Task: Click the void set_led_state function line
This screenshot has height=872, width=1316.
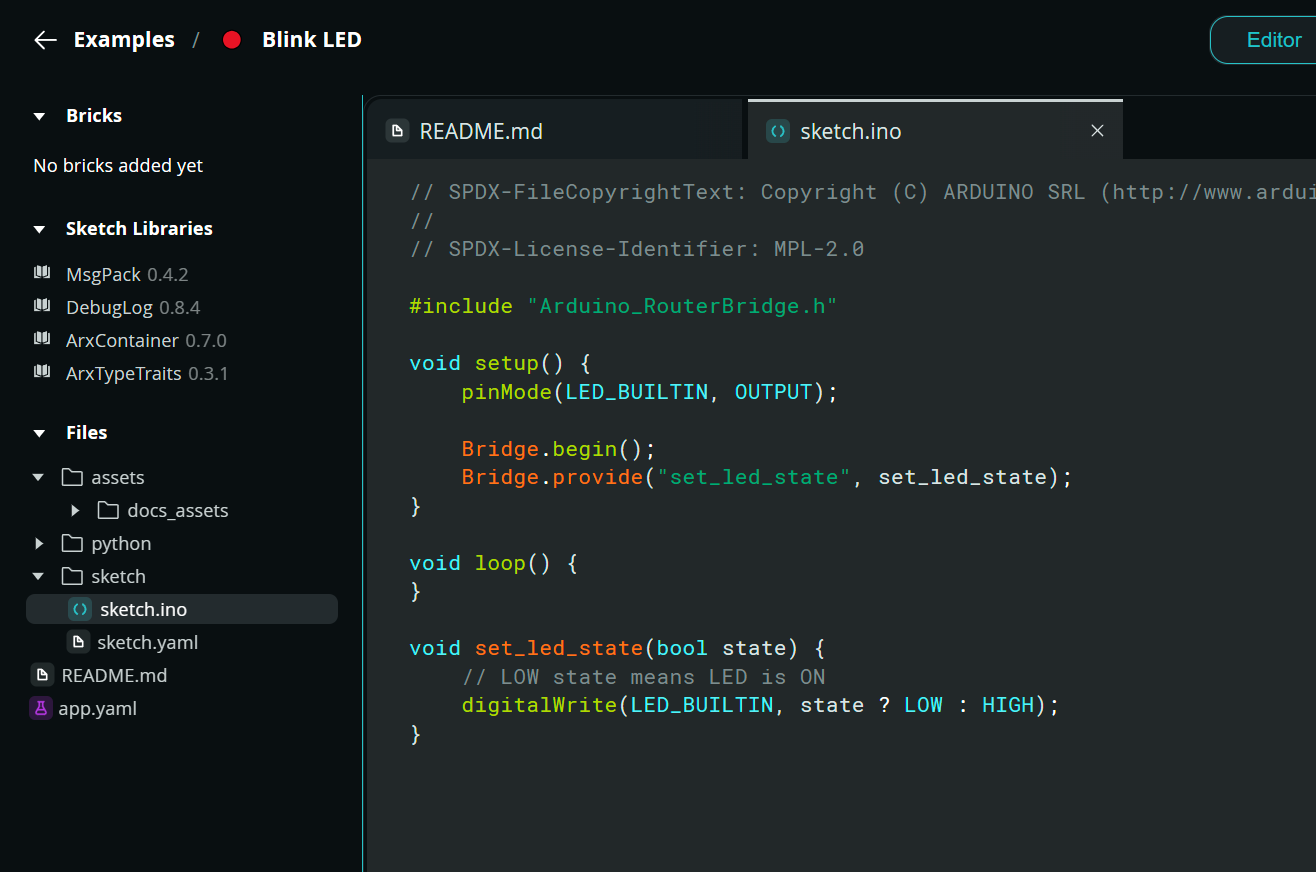Action: 617,648
